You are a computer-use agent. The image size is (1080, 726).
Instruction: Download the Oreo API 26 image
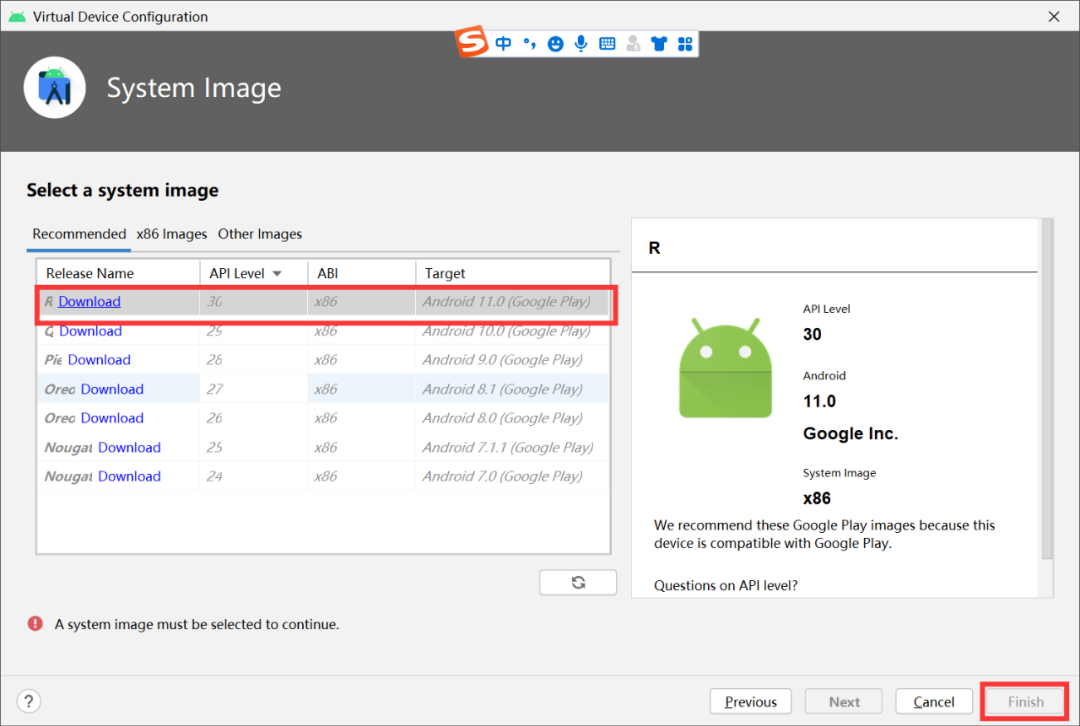[x=112, y=418]
